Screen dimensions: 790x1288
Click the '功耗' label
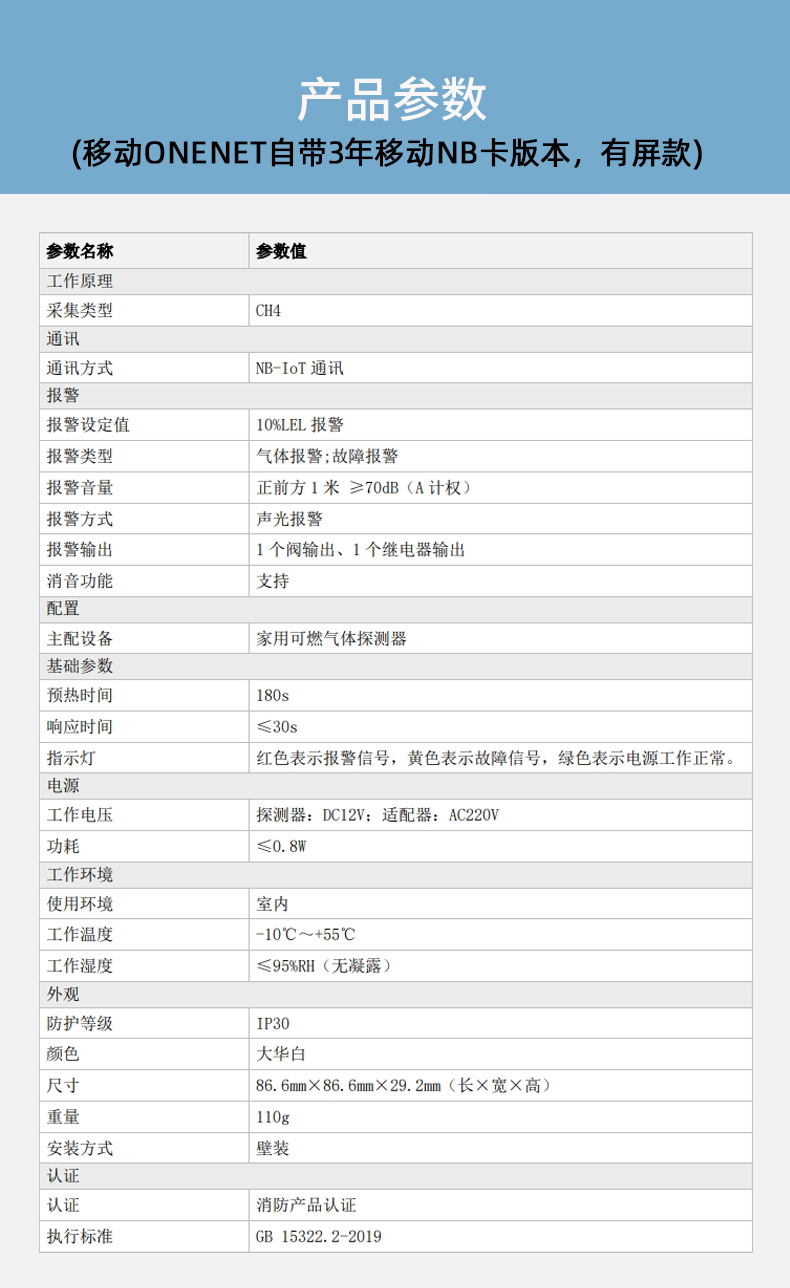point(63,846)
